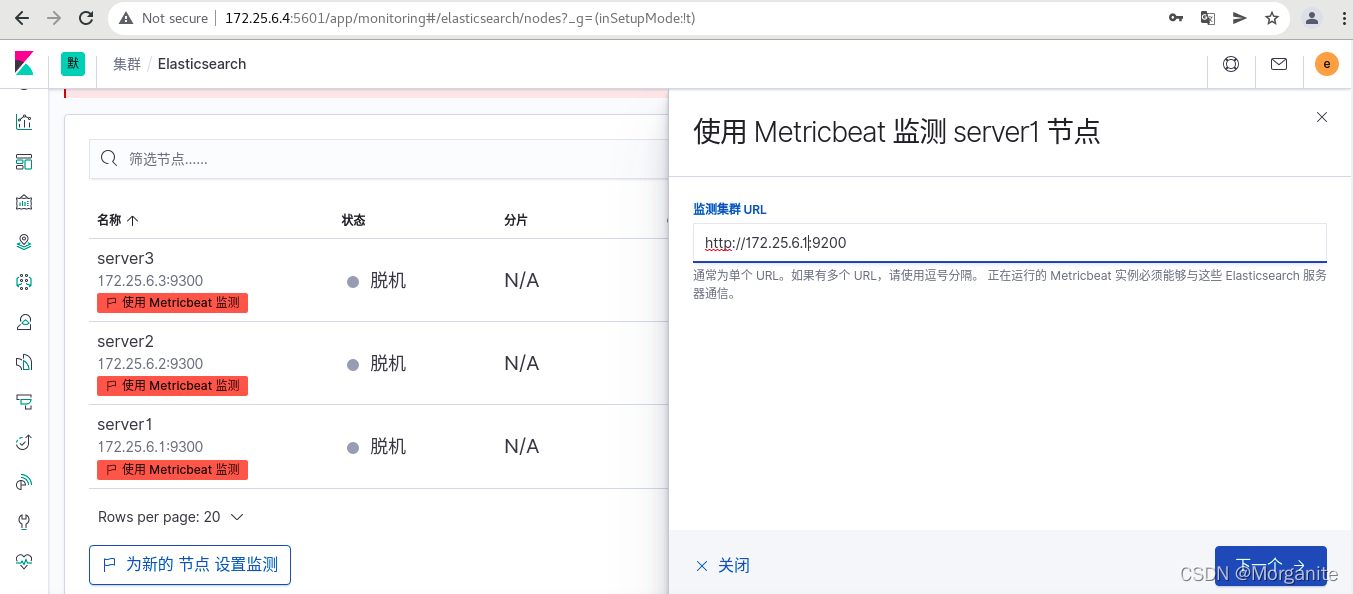Open the Dev Tools sidebar icon
This screenshot has height=594, width=1353.
click(x=24, y=522)
